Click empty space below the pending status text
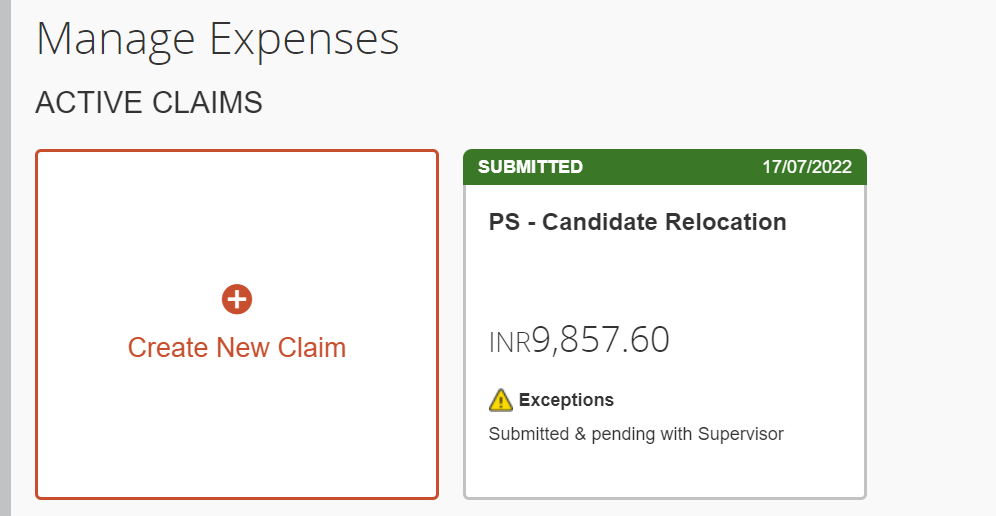The width and height of the screenshot is (996, 516). click(664, 470)
